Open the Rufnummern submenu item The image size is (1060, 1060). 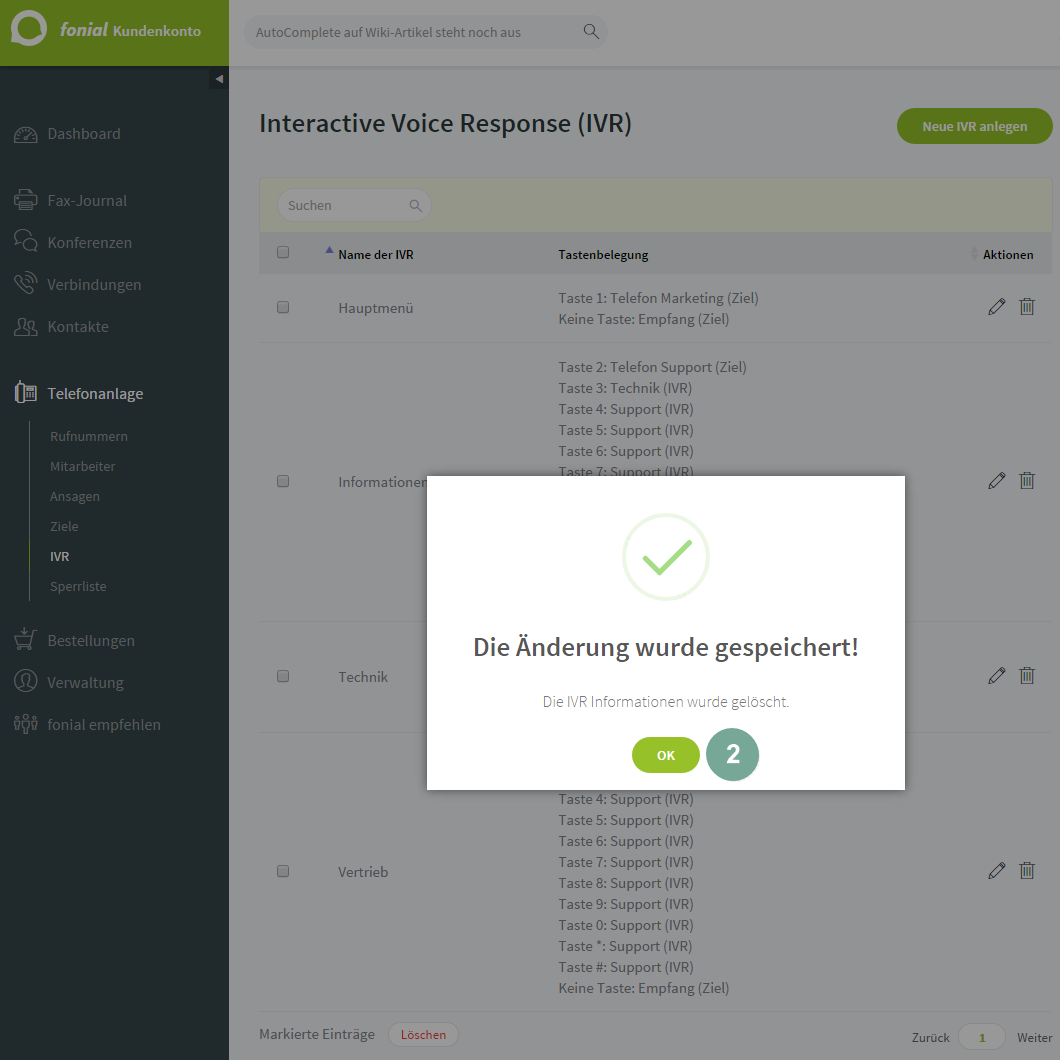(x=89, y=436)
